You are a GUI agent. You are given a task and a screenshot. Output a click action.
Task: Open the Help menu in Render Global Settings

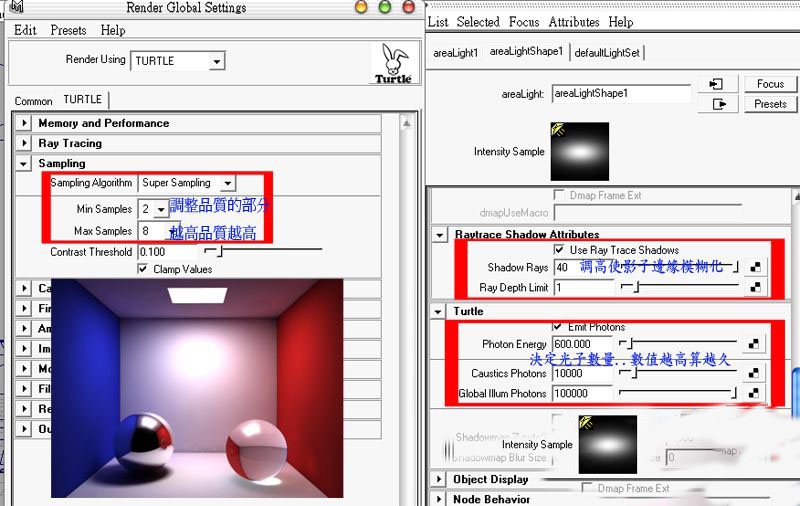coord(113,30)
